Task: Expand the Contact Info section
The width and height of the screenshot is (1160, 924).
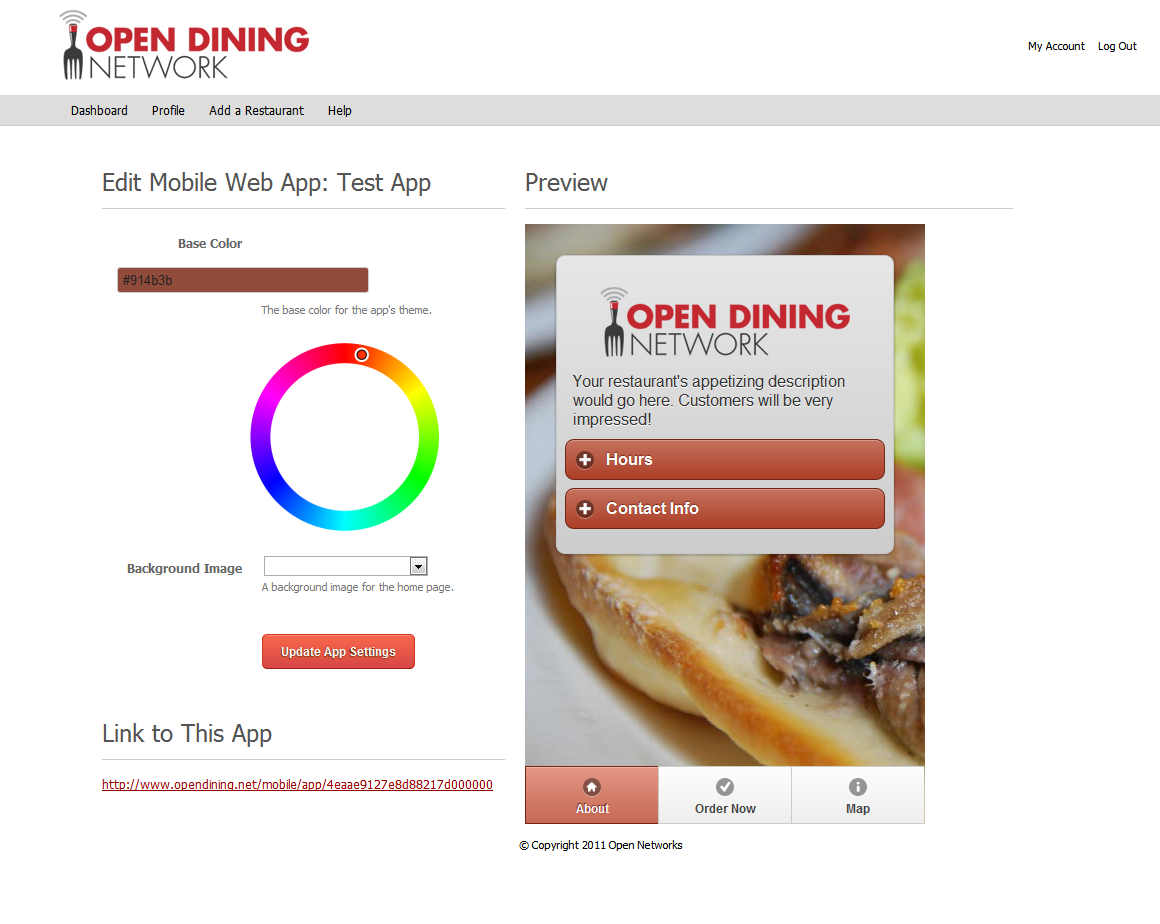Action: [x=725, y=508]
